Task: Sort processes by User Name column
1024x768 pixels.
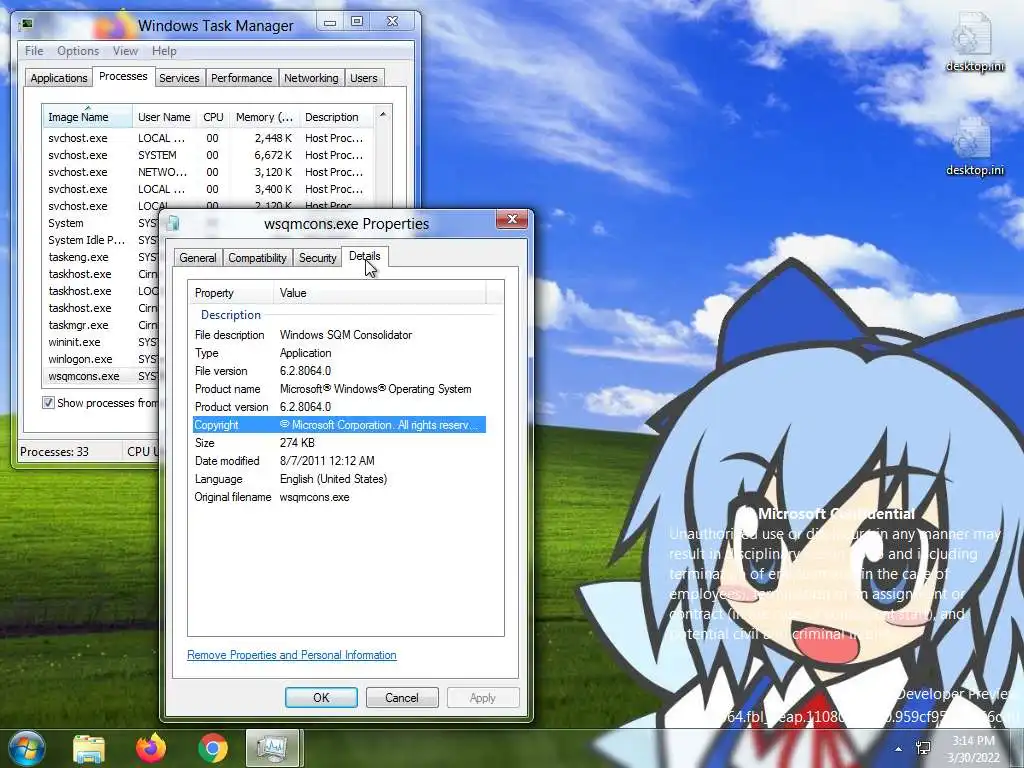Action: click(164, 117)
